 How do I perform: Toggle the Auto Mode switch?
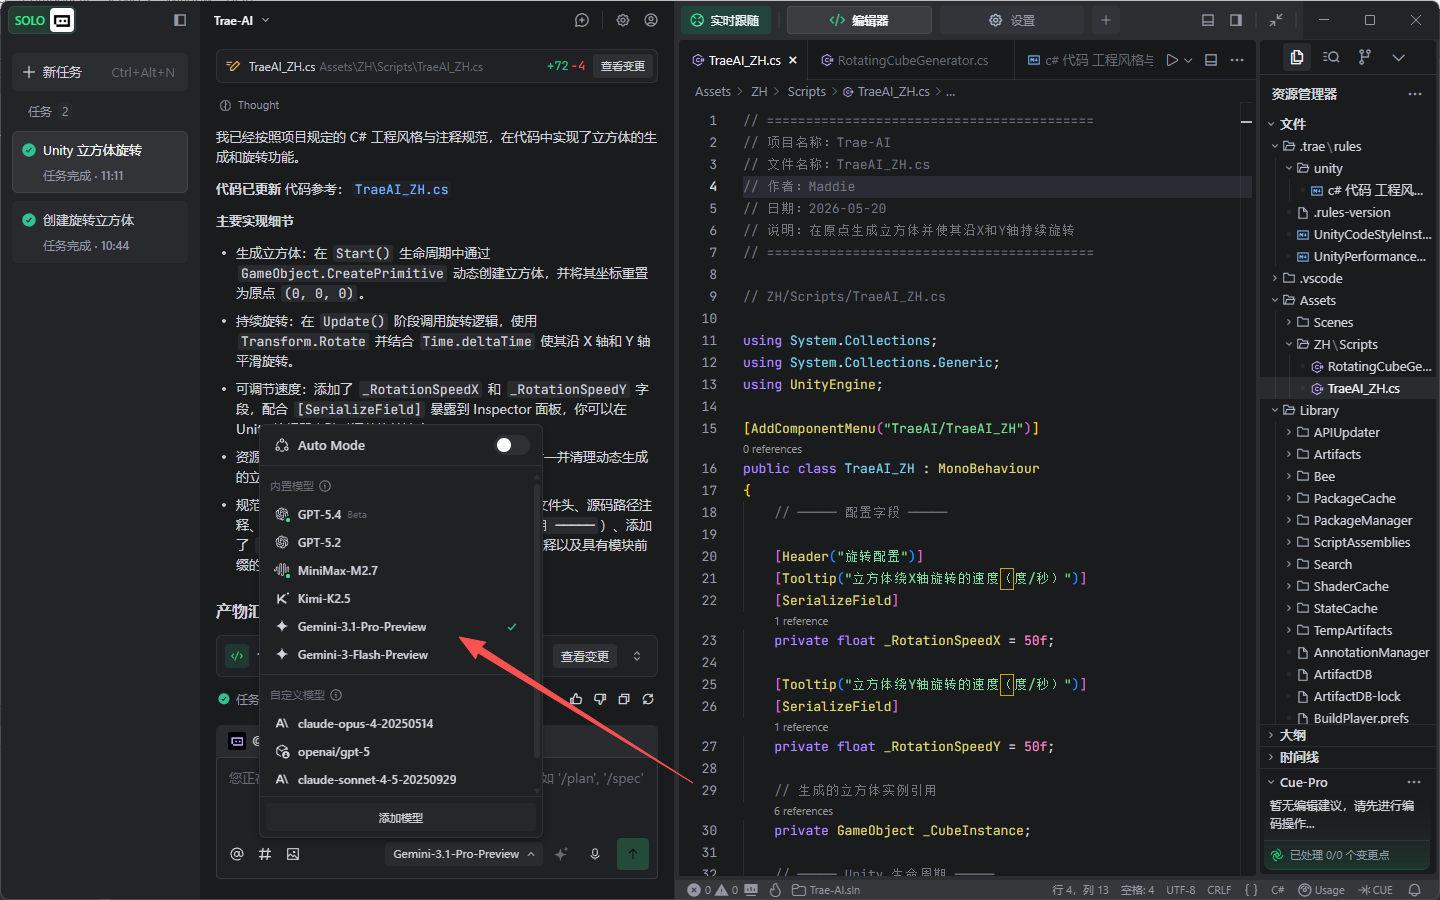coord(512,445)
